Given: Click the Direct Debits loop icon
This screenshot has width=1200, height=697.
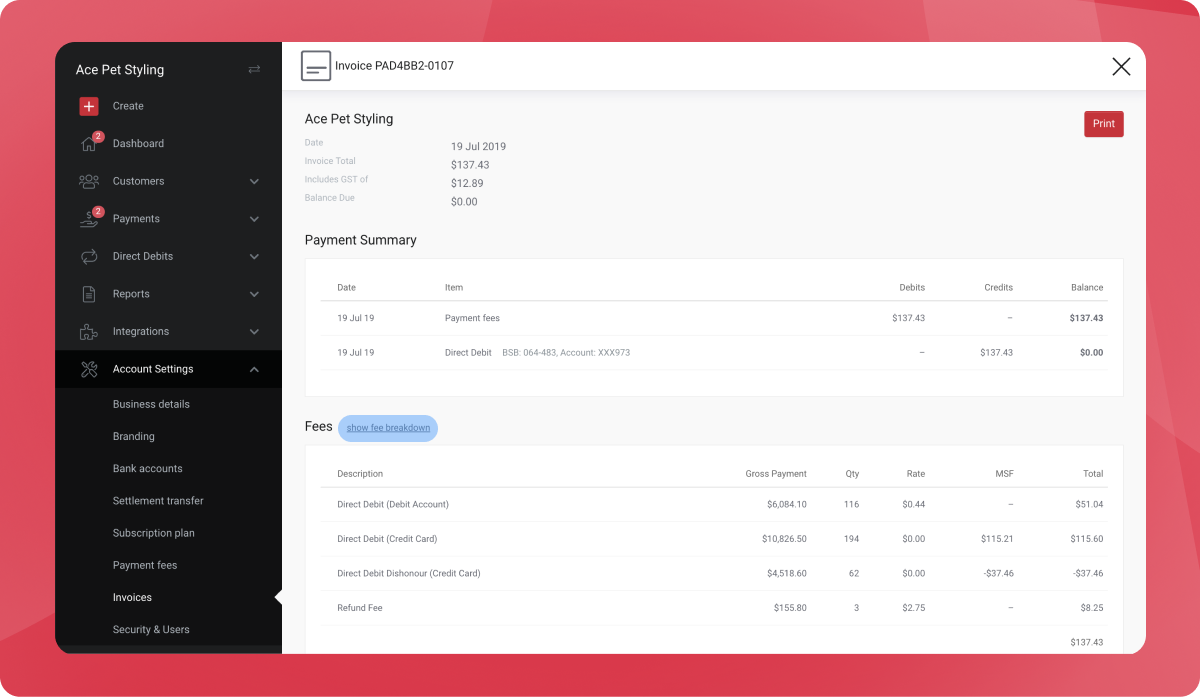Looking at the screenshot, I should [x=89, y=257].
